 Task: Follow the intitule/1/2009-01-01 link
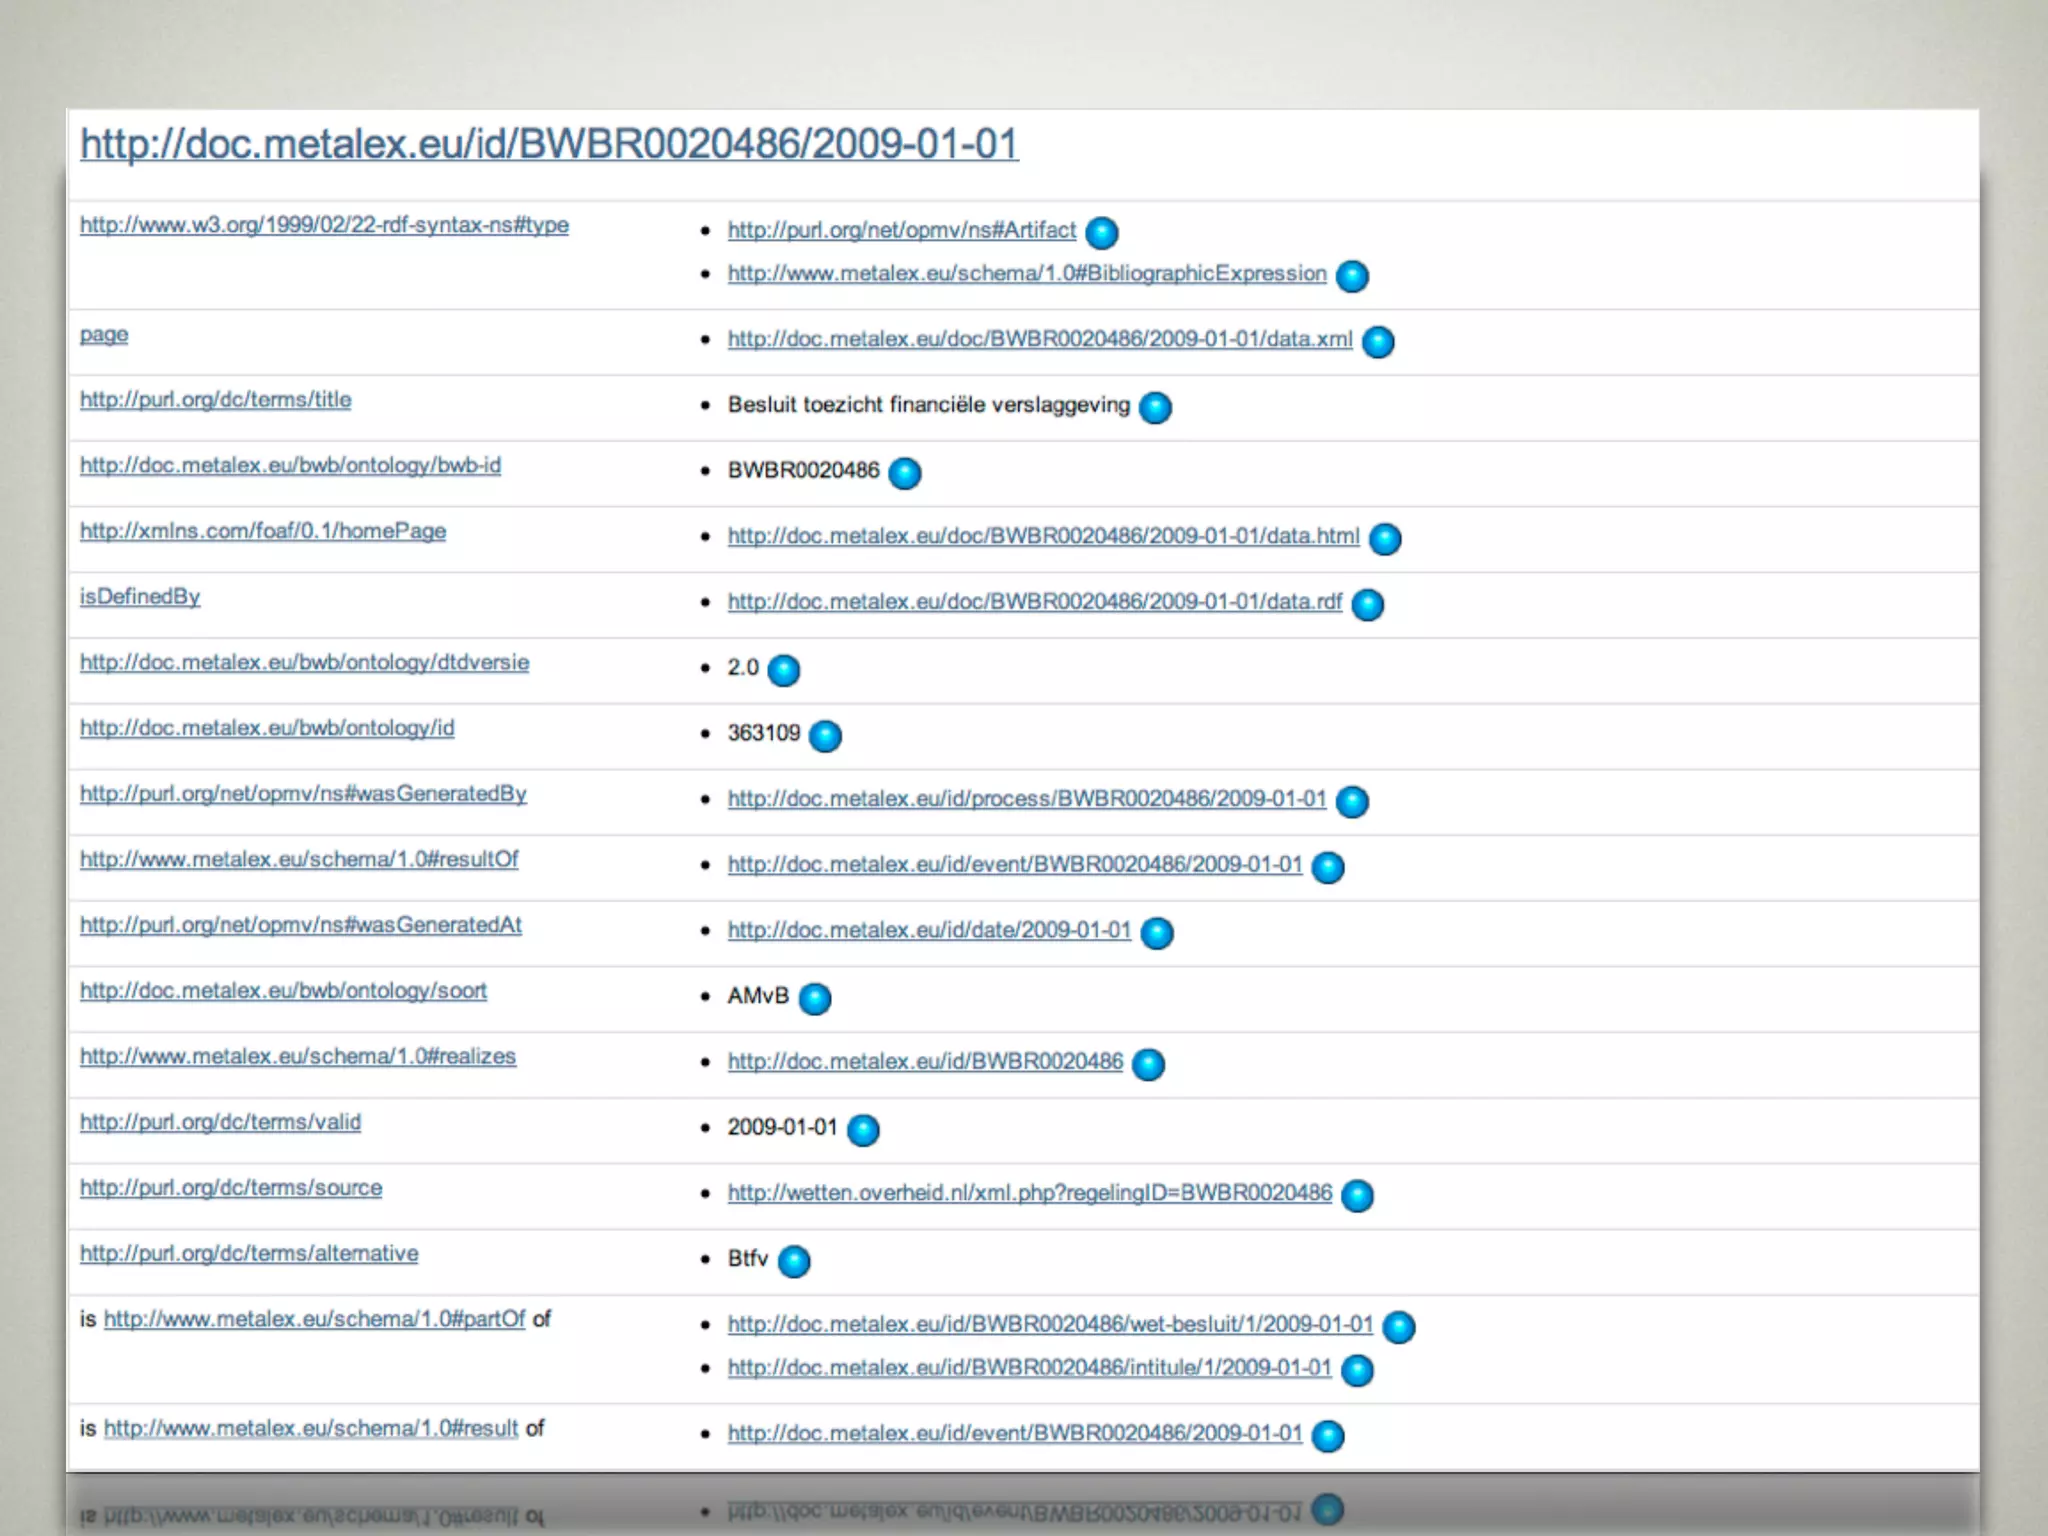1029,1368
